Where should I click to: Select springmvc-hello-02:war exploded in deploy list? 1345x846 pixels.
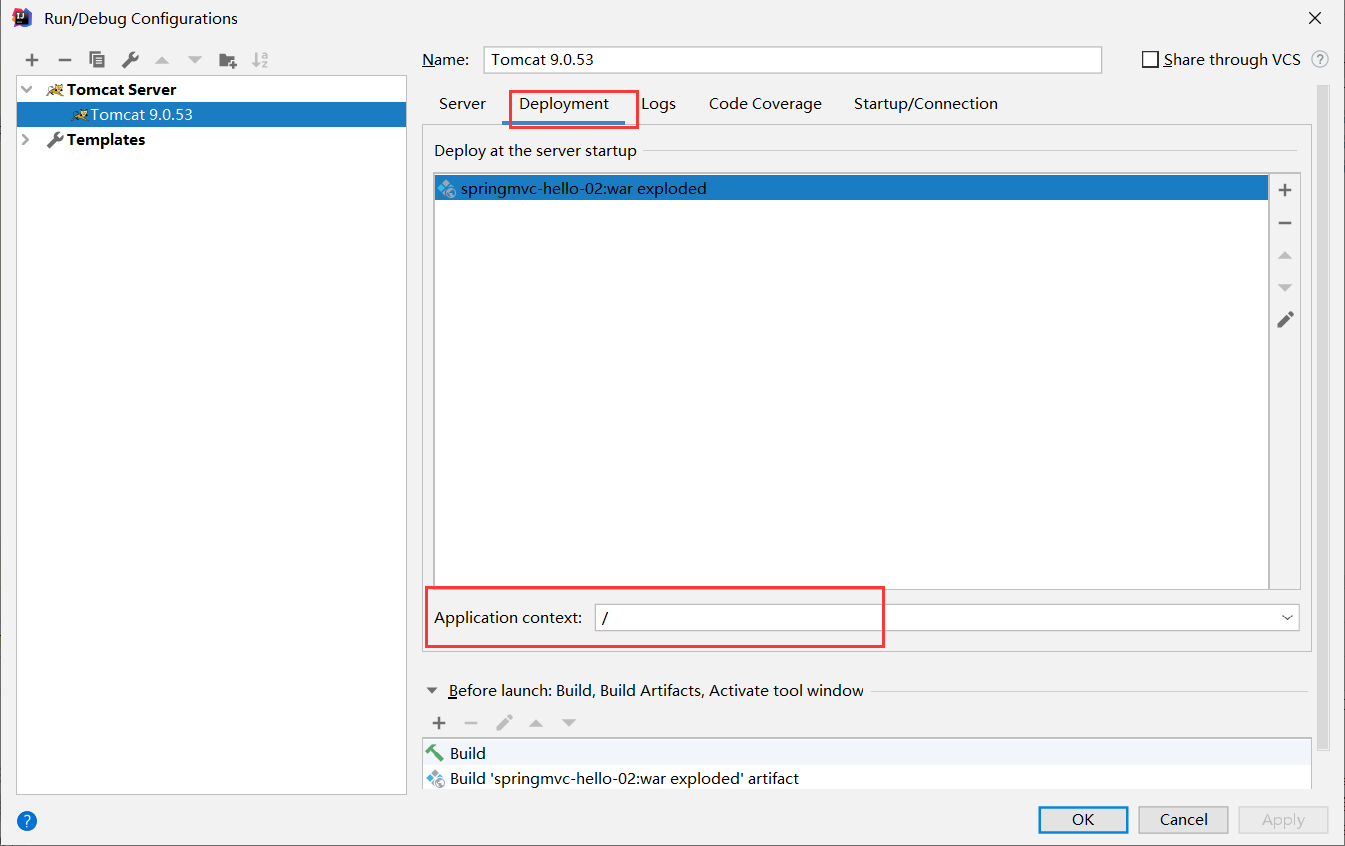pyautogui.click(x=851, y=188)
